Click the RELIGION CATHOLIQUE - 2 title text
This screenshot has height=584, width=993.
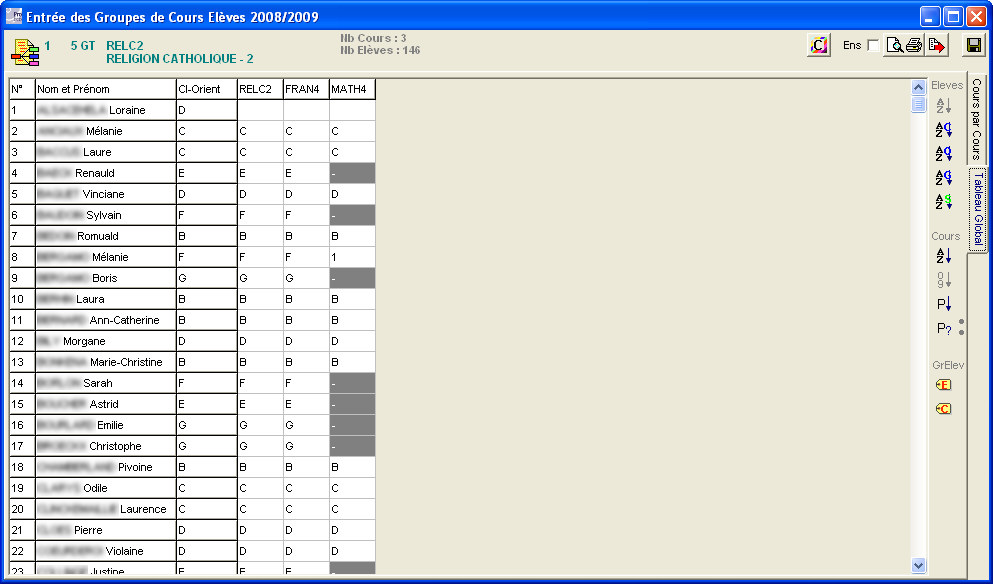180,59
